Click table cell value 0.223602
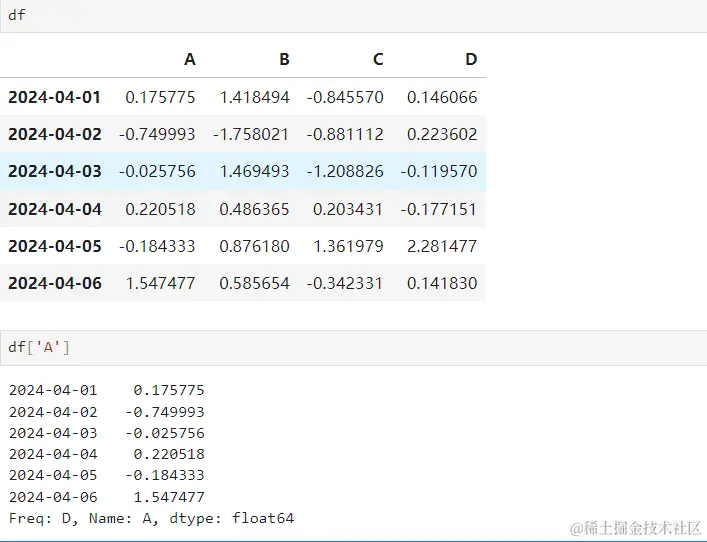The image size is (707, 542). [442, 134]
